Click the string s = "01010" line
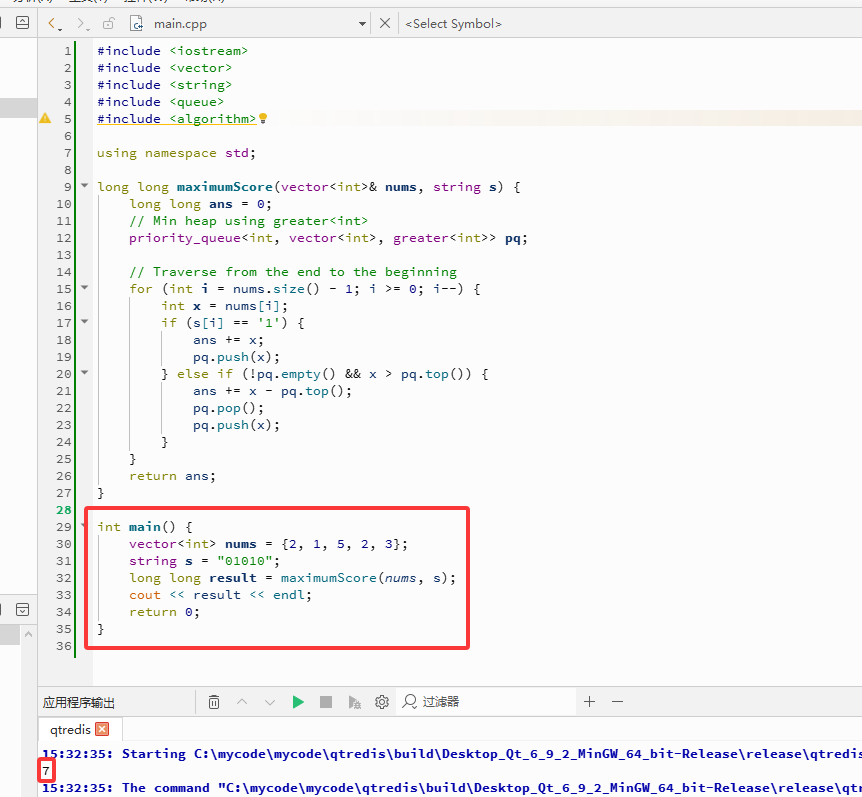The height and width of the screenshot is (797, 862). pyautogui.click(x=205, y=561)
